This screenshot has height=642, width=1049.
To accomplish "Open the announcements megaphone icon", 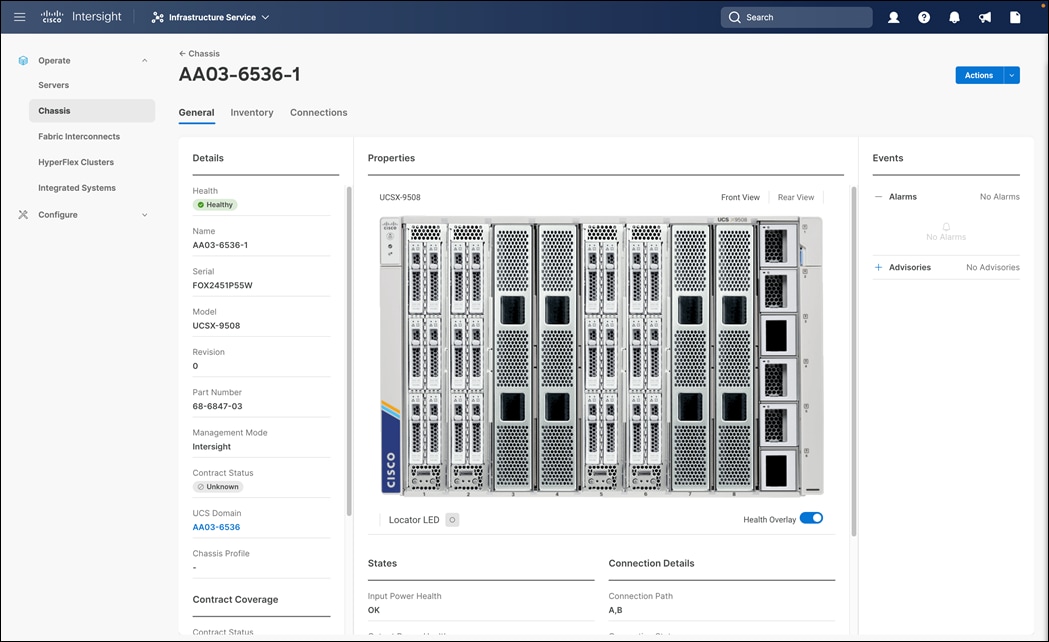I will [984, 17].
